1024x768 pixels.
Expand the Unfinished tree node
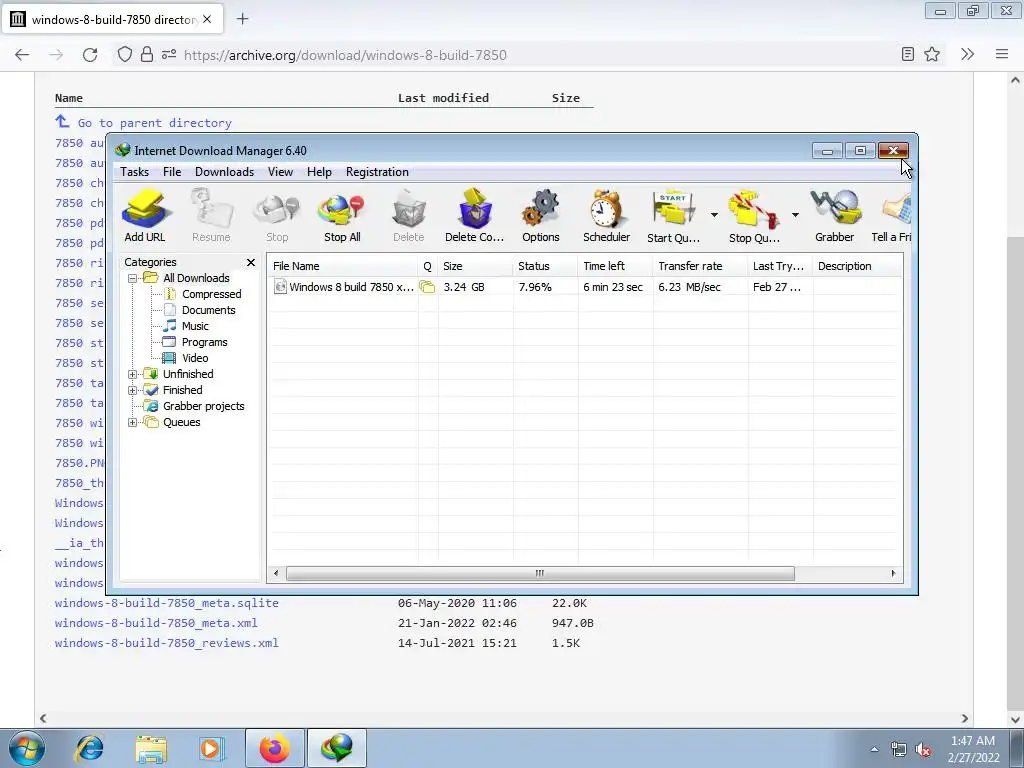coord(133,374)
